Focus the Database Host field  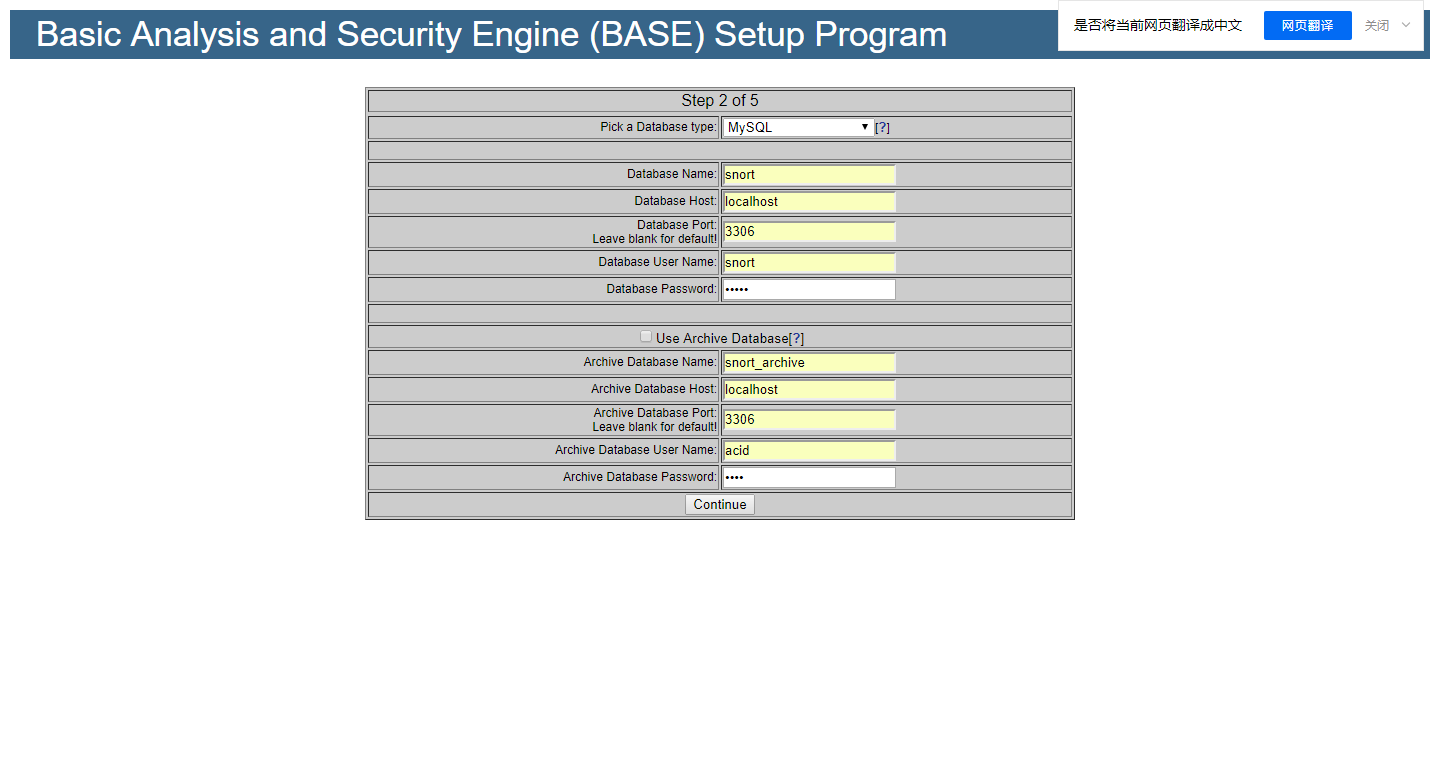click(809, 201)
